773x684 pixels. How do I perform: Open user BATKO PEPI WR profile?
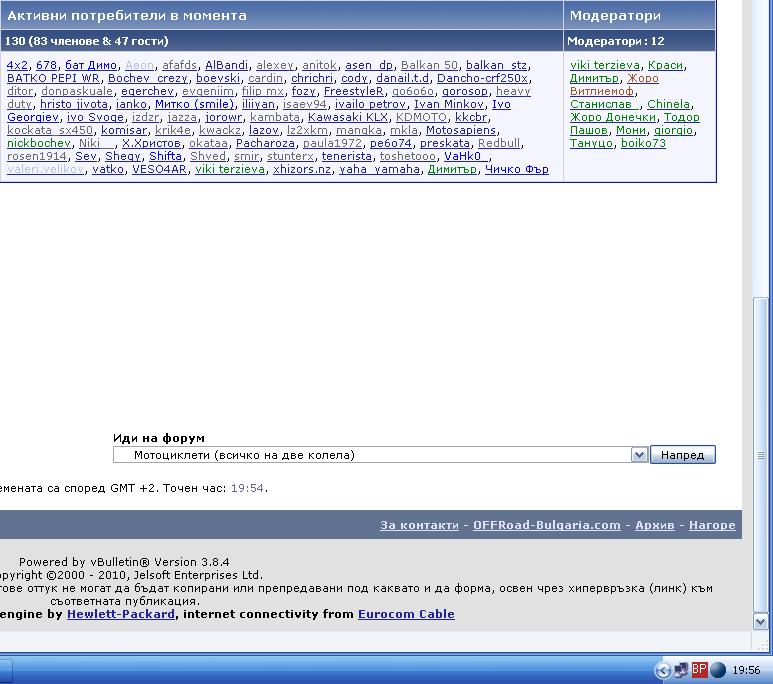coord(53,78)
